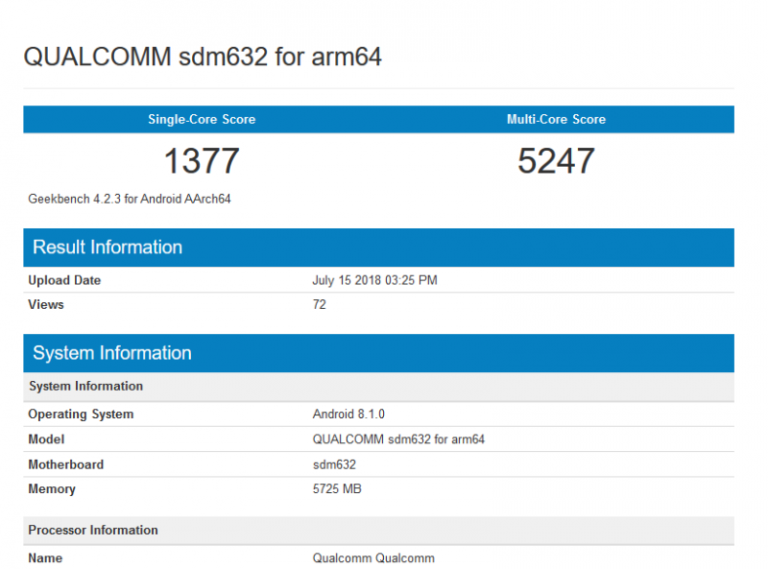Select the Model row label
This screenshot has width=768, height=569.
click(46, 439)
